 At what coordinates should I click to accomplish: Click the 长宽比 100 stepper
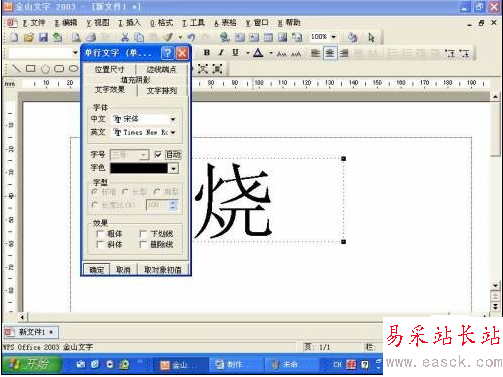[172, 205]
